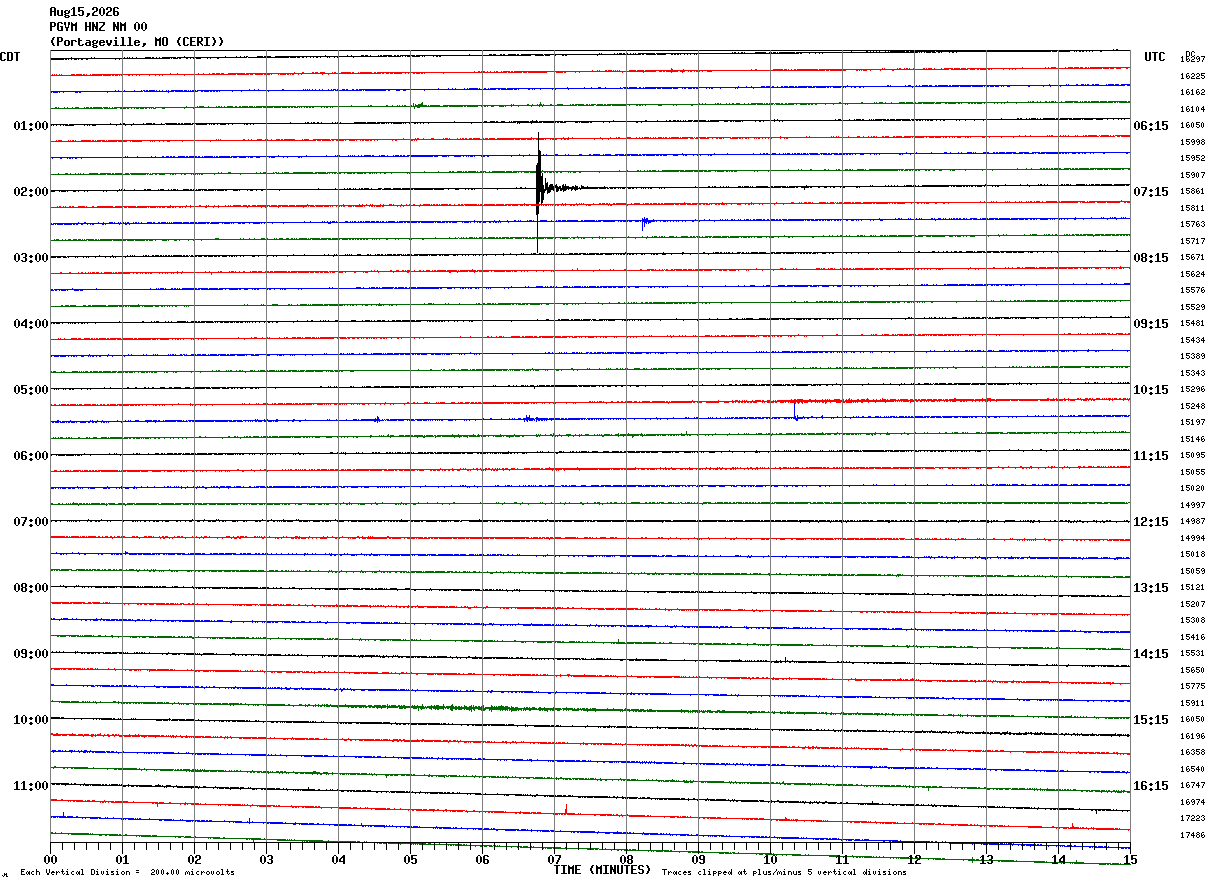
Task: Click the small blue event after the quake
Action: click(645, 223)
